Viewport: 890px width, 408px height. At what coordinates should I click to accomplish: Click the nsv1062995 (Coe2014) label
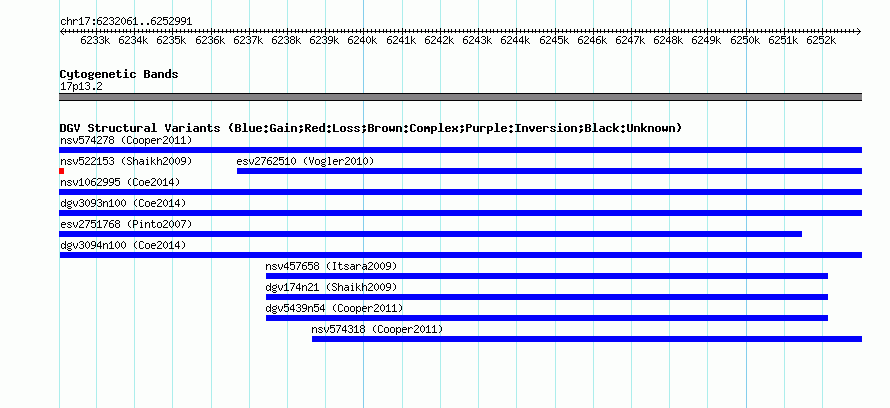[x=120, y=182]
